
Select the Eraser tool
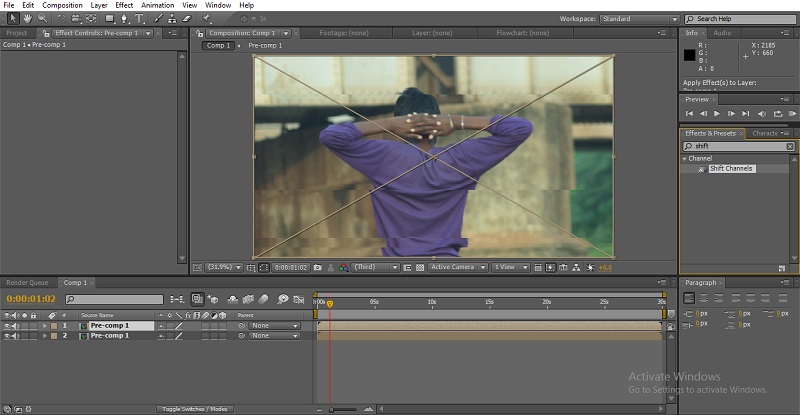(x=186, y=19)
